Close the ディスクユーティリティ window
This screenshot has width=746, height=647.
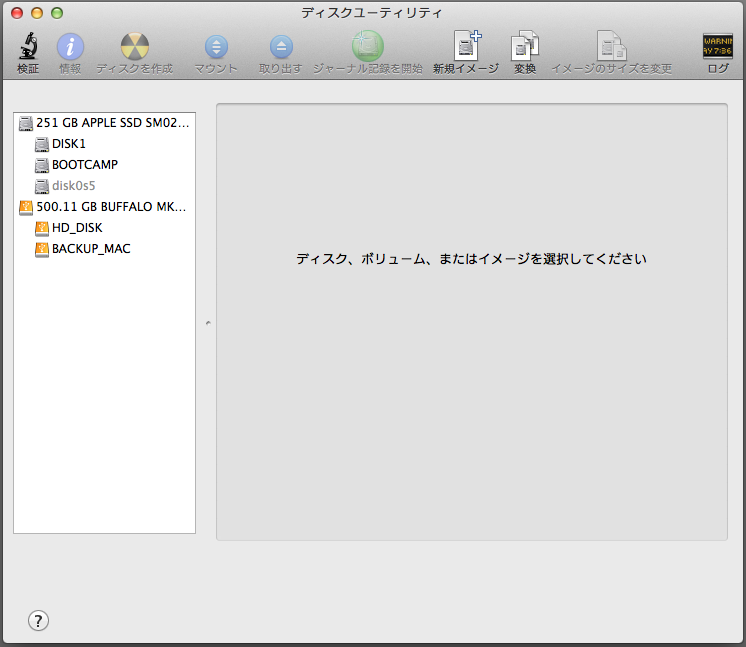coord(17,13)
